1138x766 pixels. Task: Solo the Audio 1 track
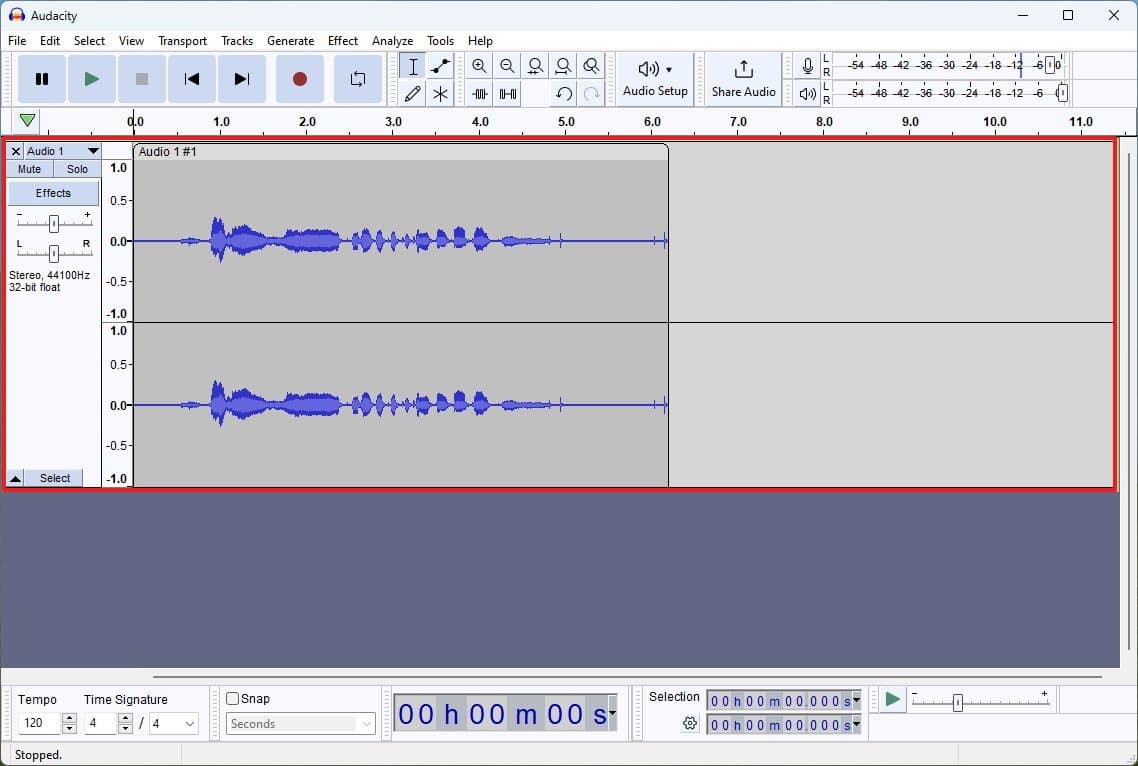(77, 169)
